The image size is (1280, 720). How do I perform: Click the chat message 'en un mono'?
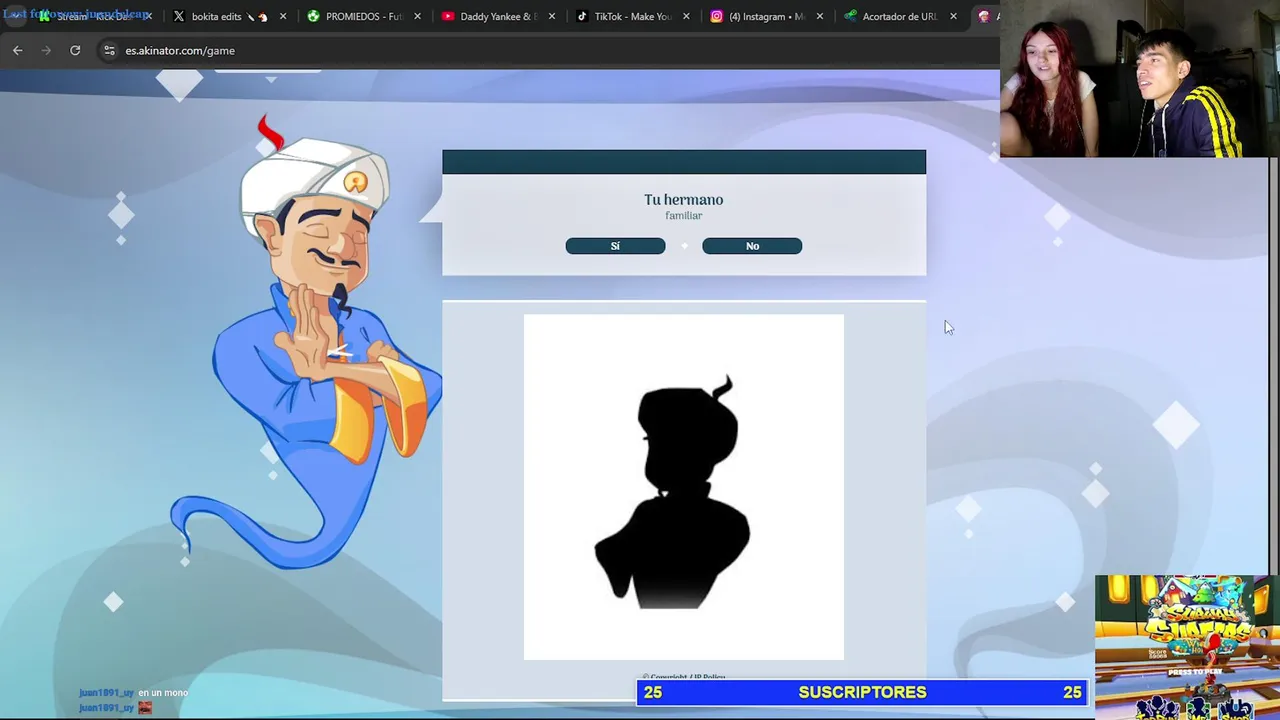point(163,693)
